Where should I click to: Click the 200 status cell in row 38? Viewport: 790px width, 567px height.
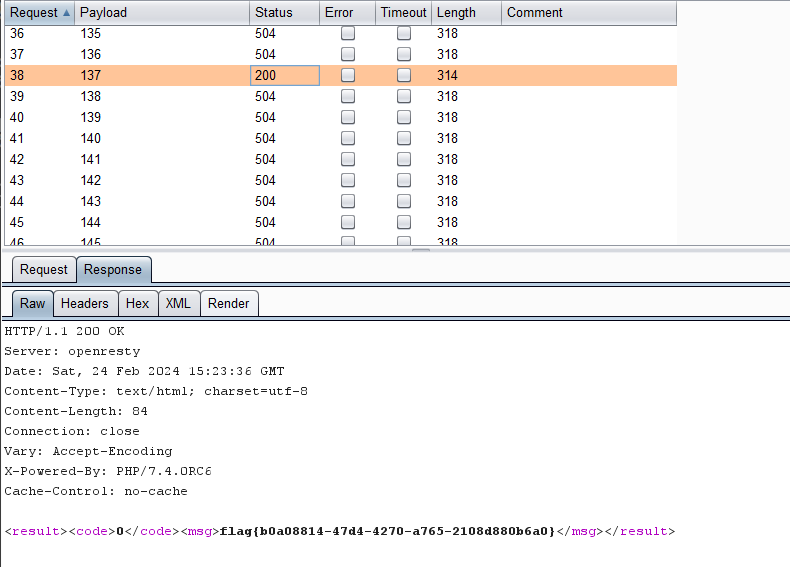(284, 75)
